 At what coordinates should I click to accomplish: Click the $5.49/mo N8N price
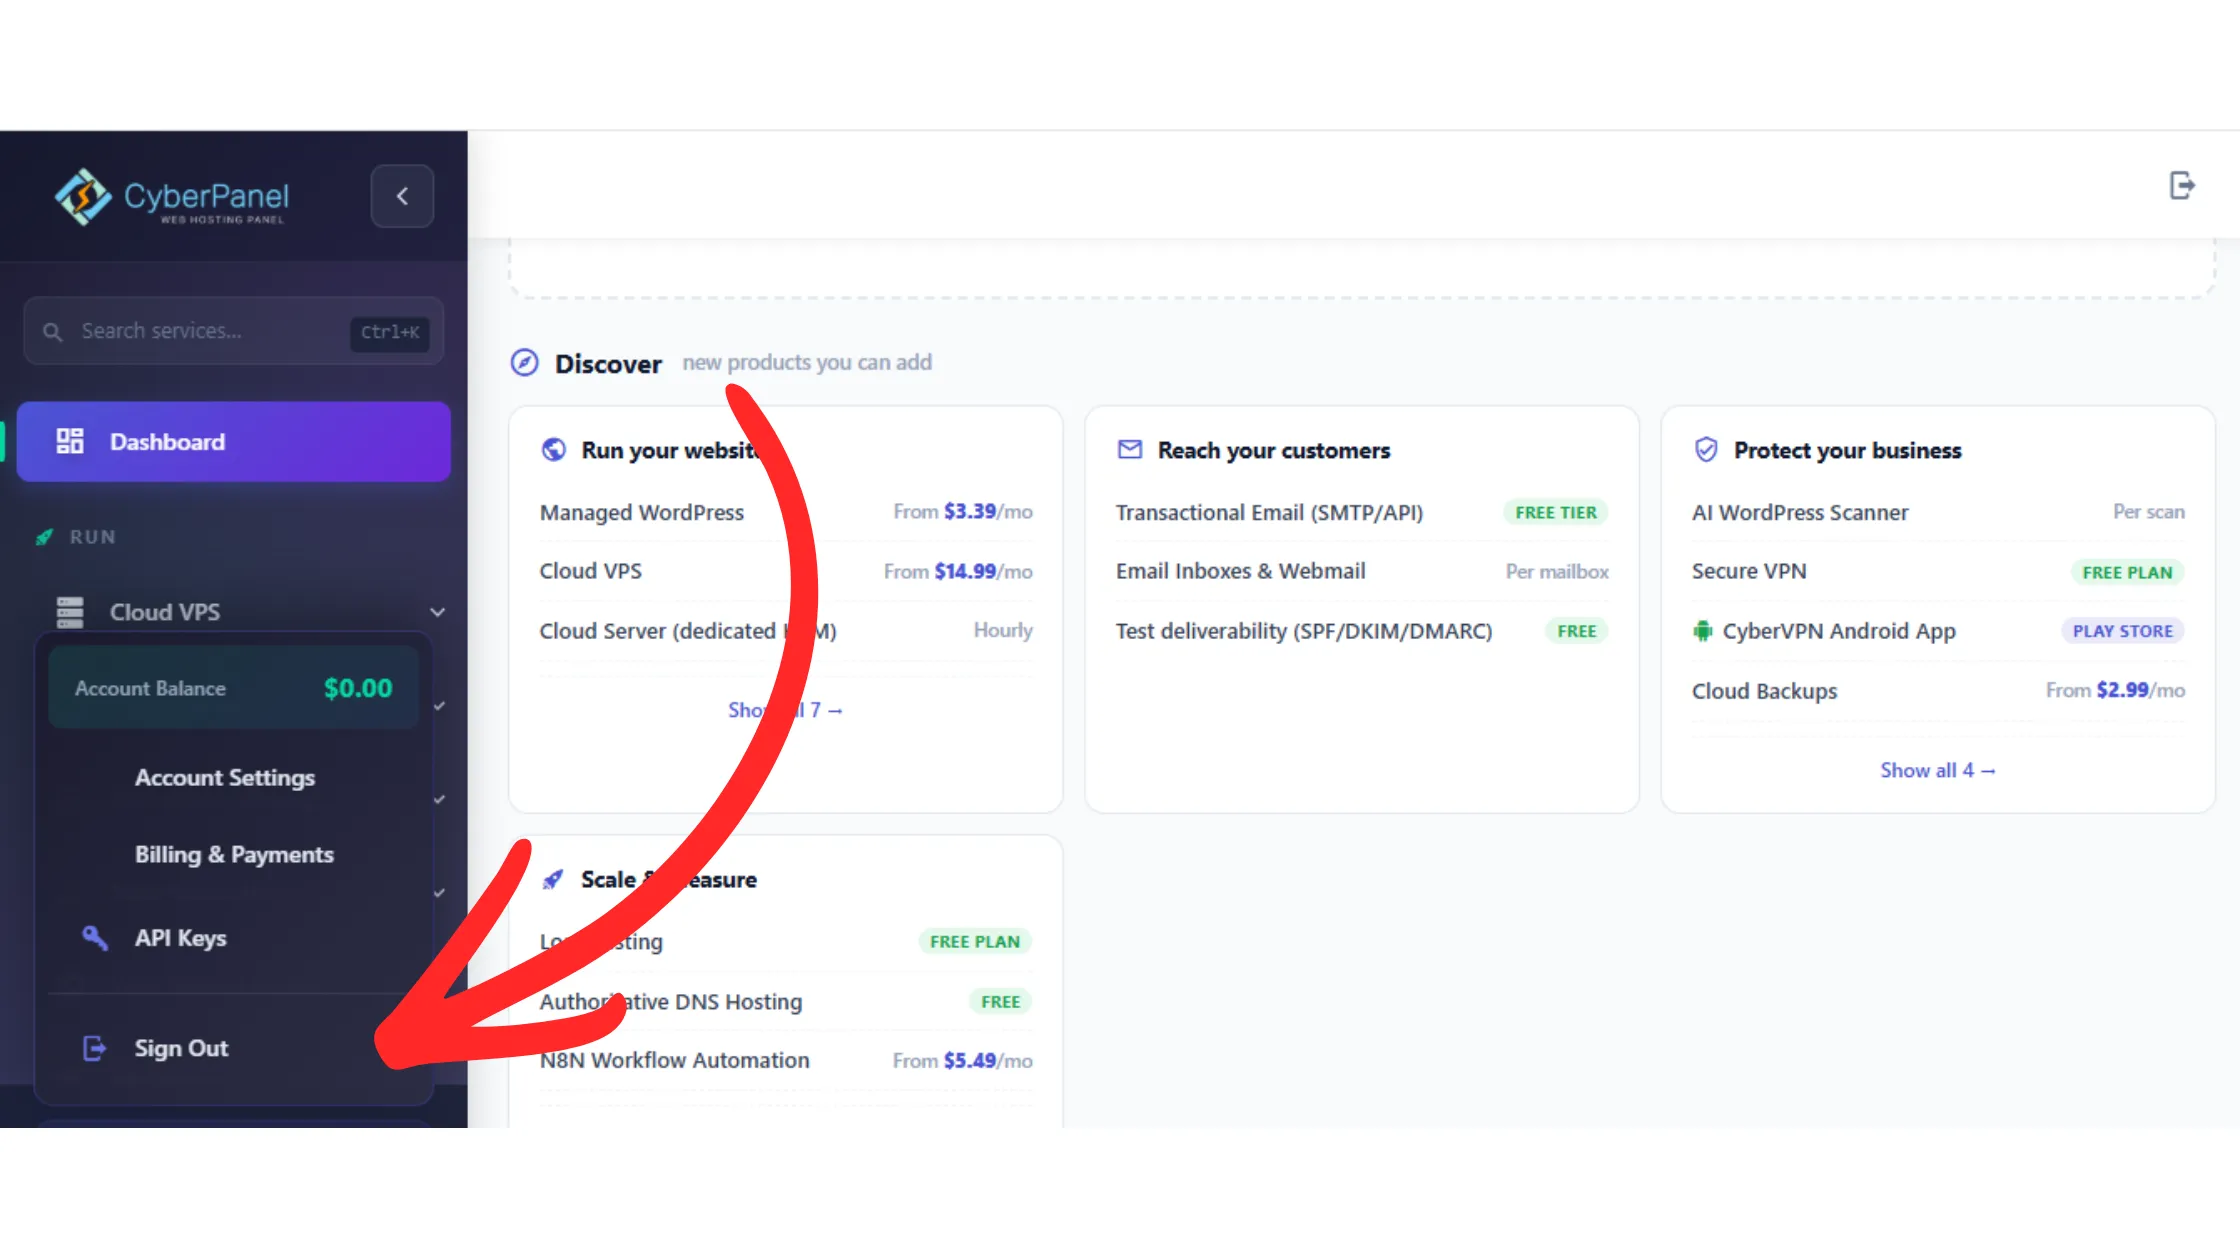click(x=988, y=1060)
